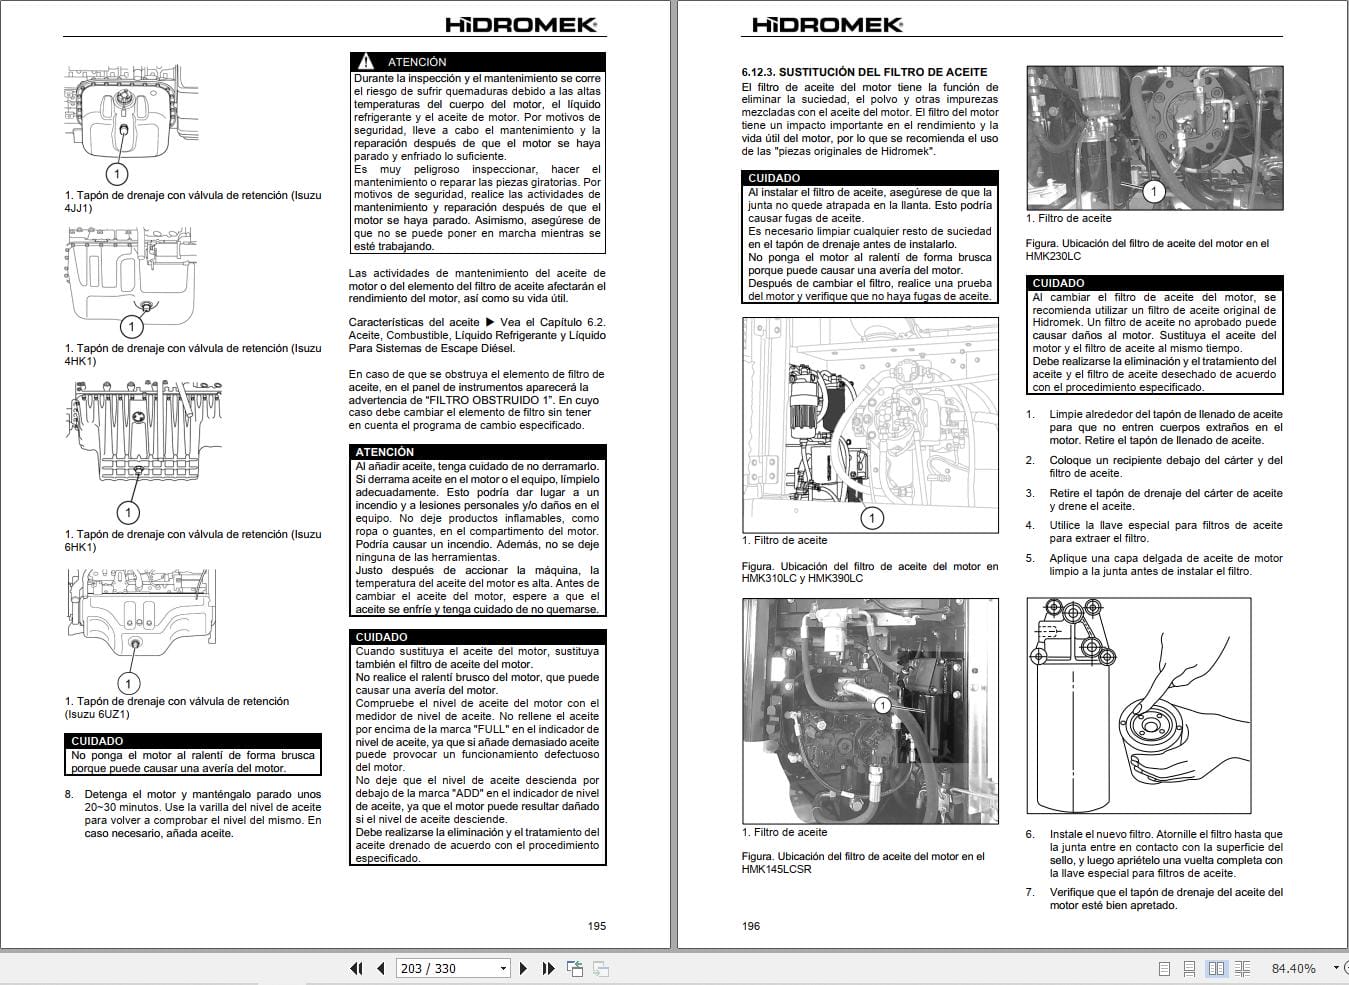Click the HMK310LC and HMK390LC filter drawing
The width and height of the screenshot is (1349, 985).
pos(870,425)
